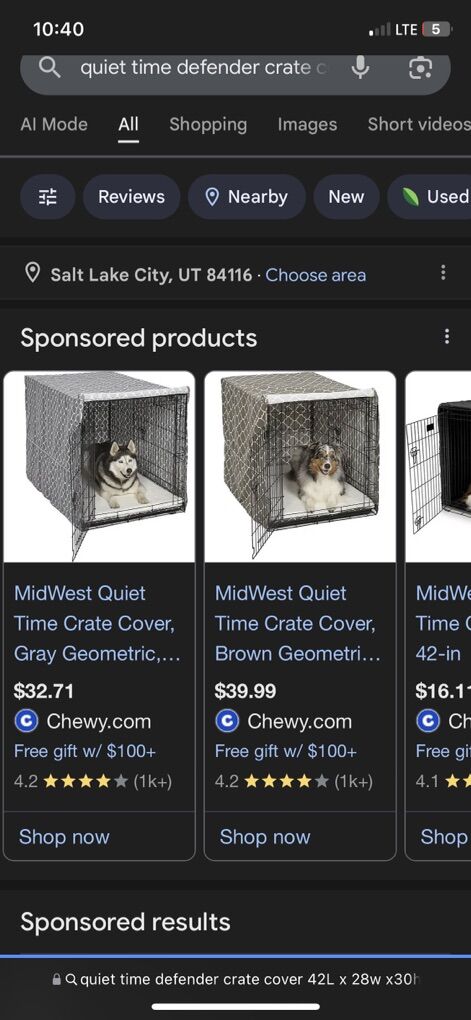Tap Chewy.com logo under Gray Geometric cover
This screenshot has height=1020, width=471.
pyautogui.click(x=26, y=721)
